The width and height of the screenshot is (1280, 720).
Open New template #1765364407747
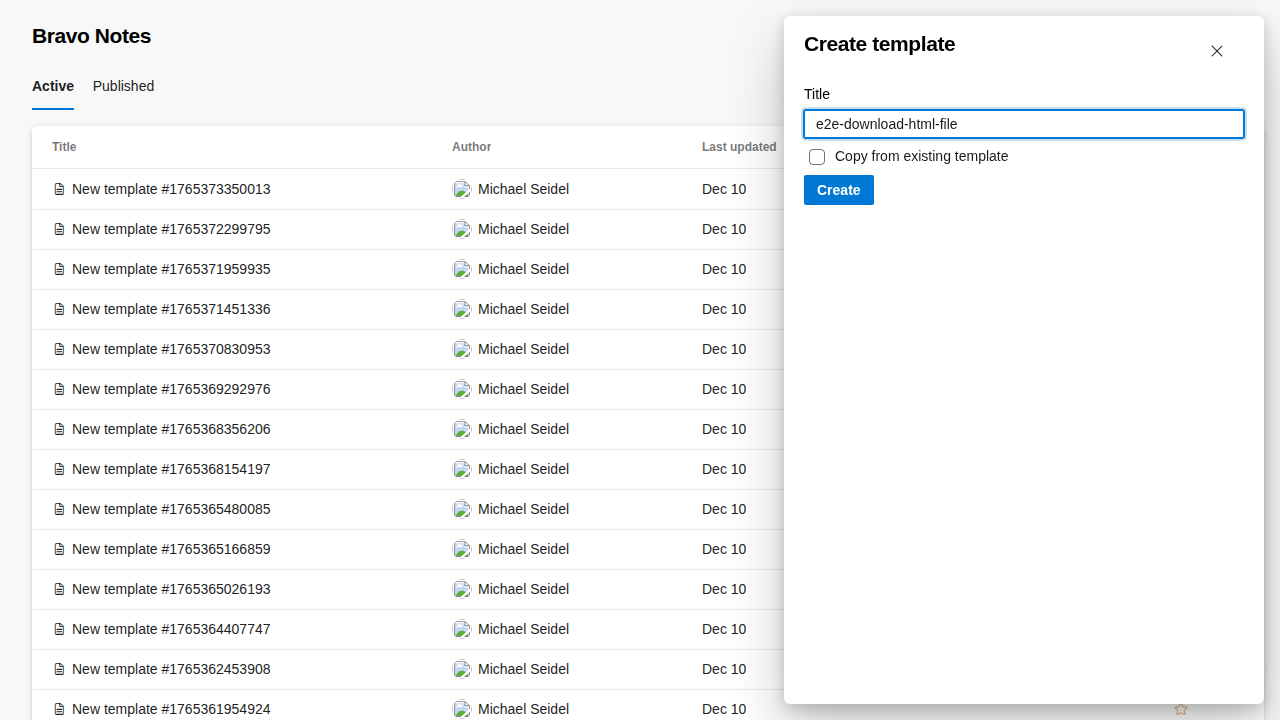171,629
